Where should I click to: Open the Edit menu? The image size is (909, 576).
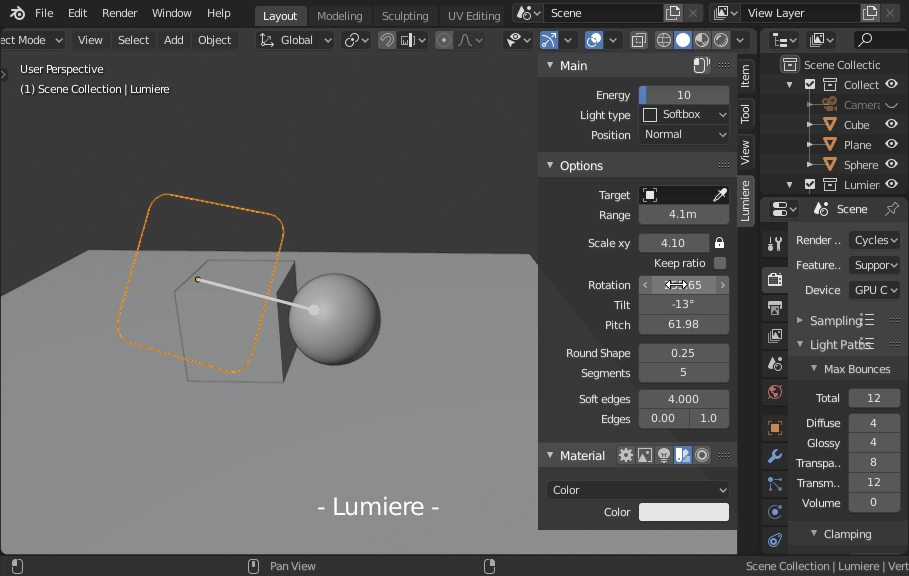(77, 13)
